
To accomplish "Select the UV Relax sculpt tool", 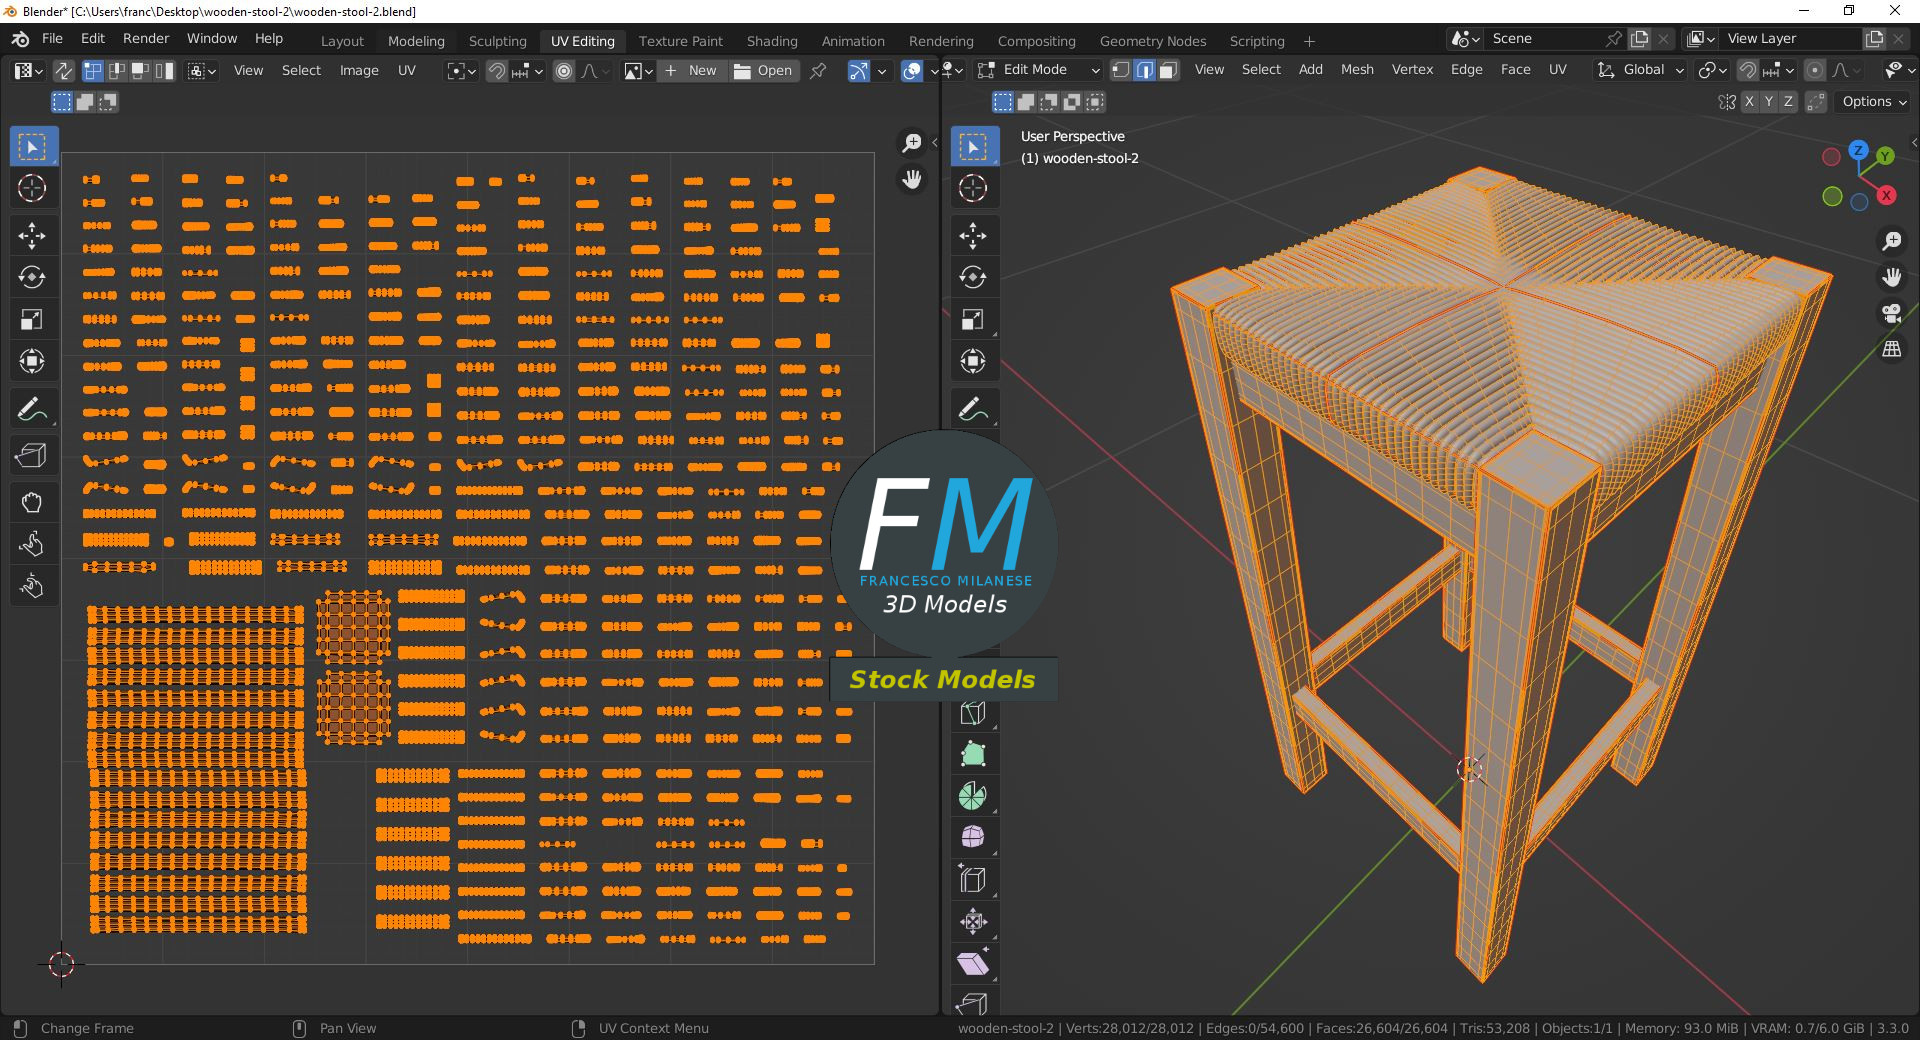I will [x=32, y=544].
